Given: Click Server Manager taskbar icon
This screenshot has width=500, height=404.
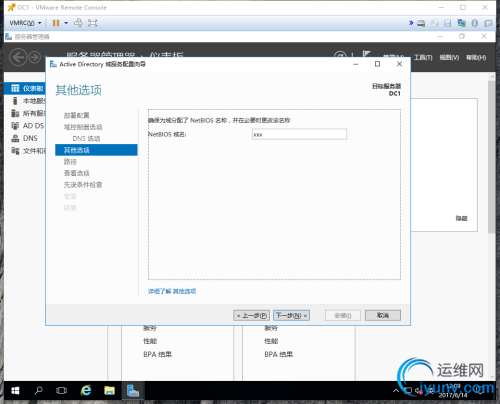Looking at the screenshot, I should [133, 390].
